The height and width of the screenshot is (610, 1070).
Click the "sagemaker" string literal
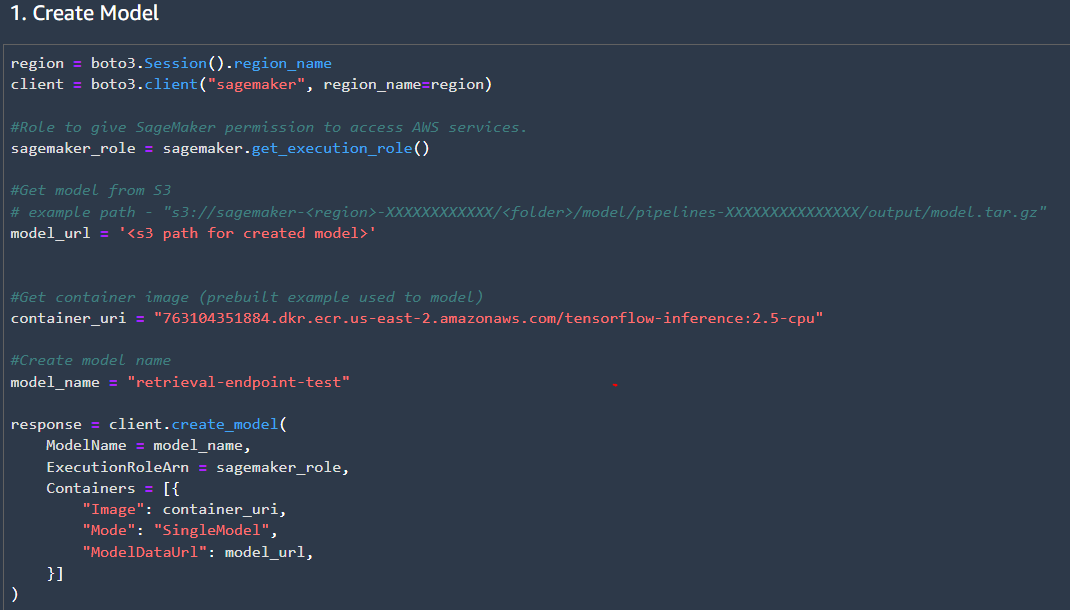255,83
